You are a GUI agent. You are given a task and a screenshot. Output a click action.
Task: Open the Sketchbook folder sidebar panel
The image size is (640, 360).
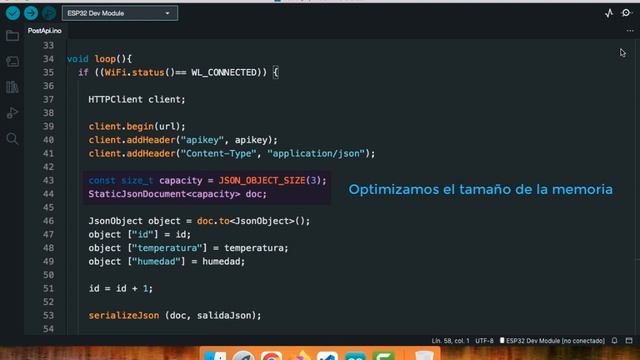[12, 36]
